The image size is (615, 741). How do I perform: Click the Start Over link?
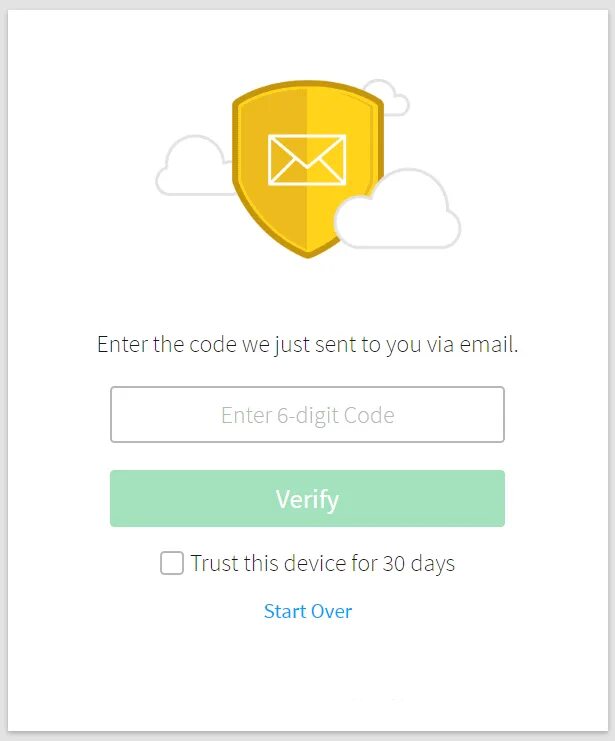click(x=308, y=611)
